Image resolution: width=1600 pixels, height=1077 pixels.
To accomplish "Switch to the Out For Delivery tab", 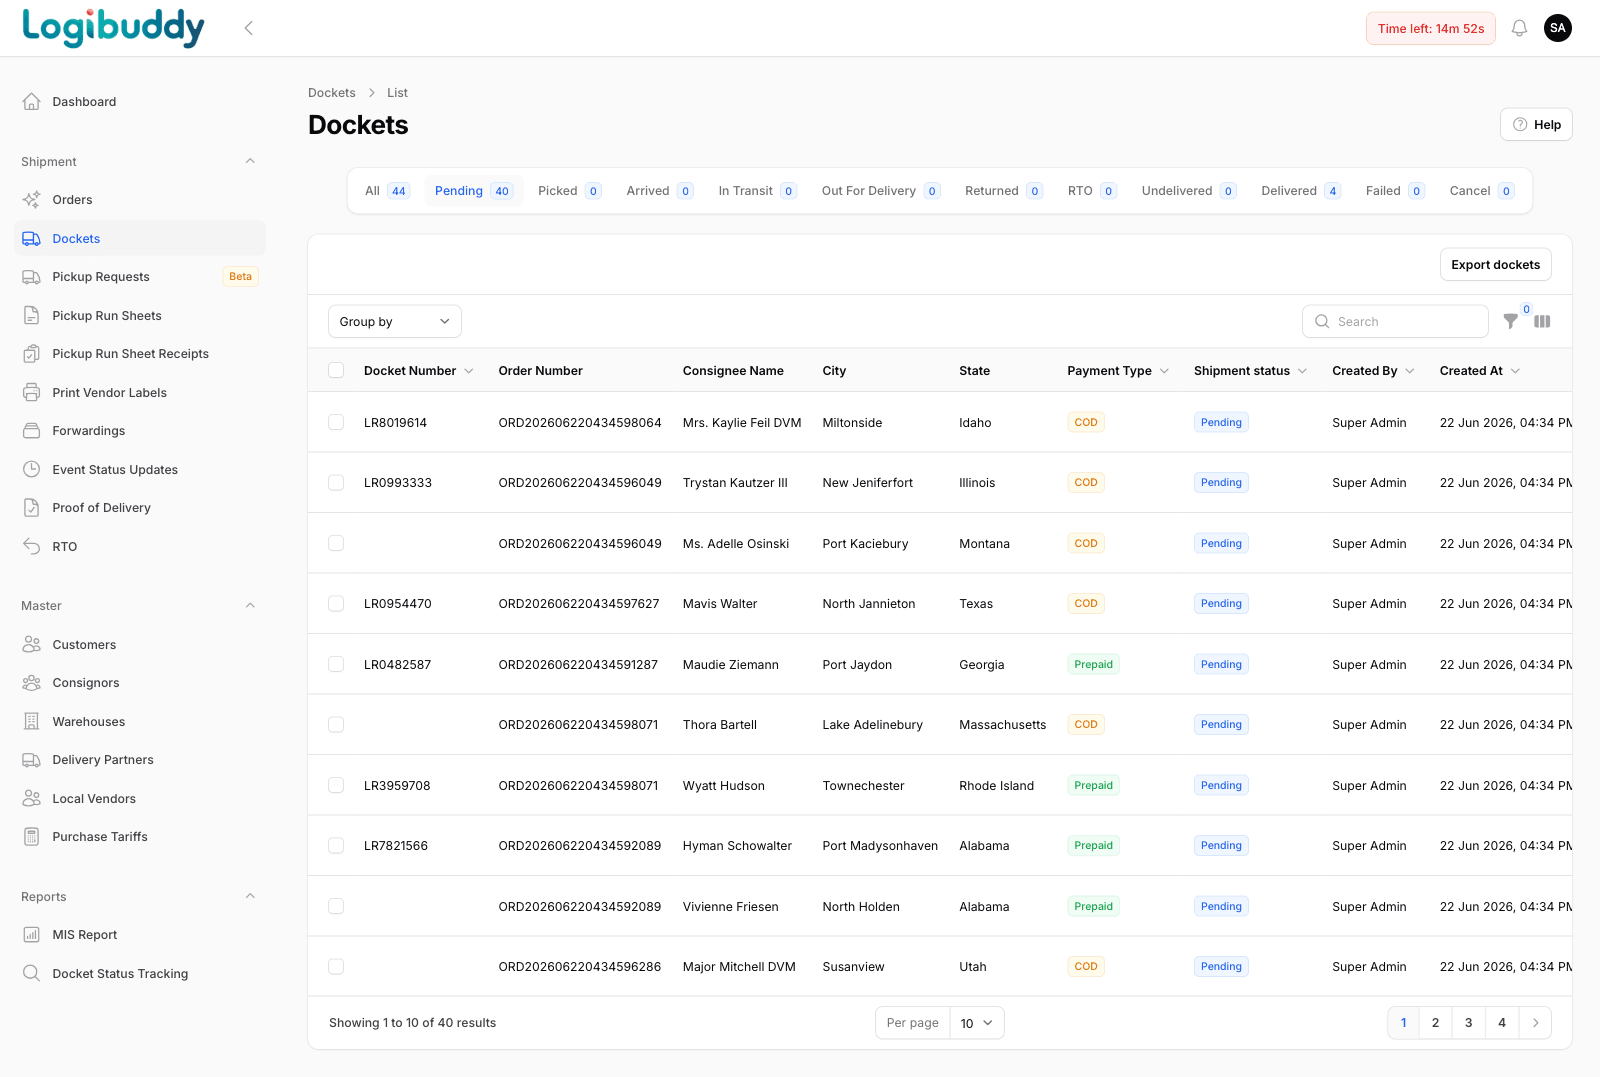I will [x=880, y=191].
